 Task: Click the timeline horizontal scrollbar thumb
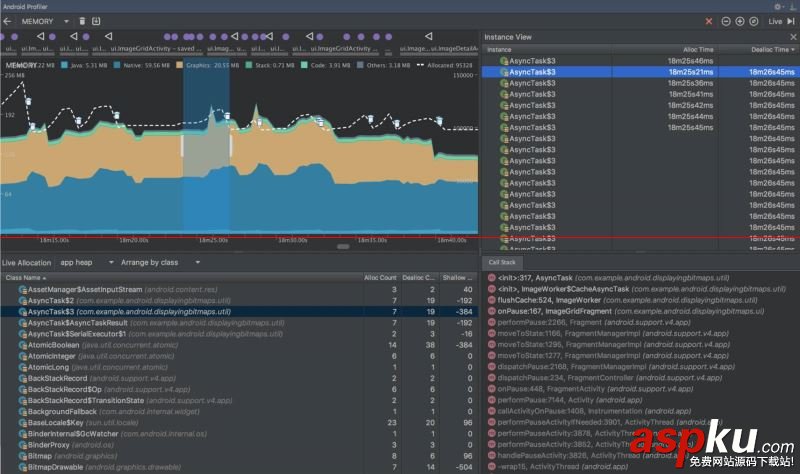click(343, 246)
